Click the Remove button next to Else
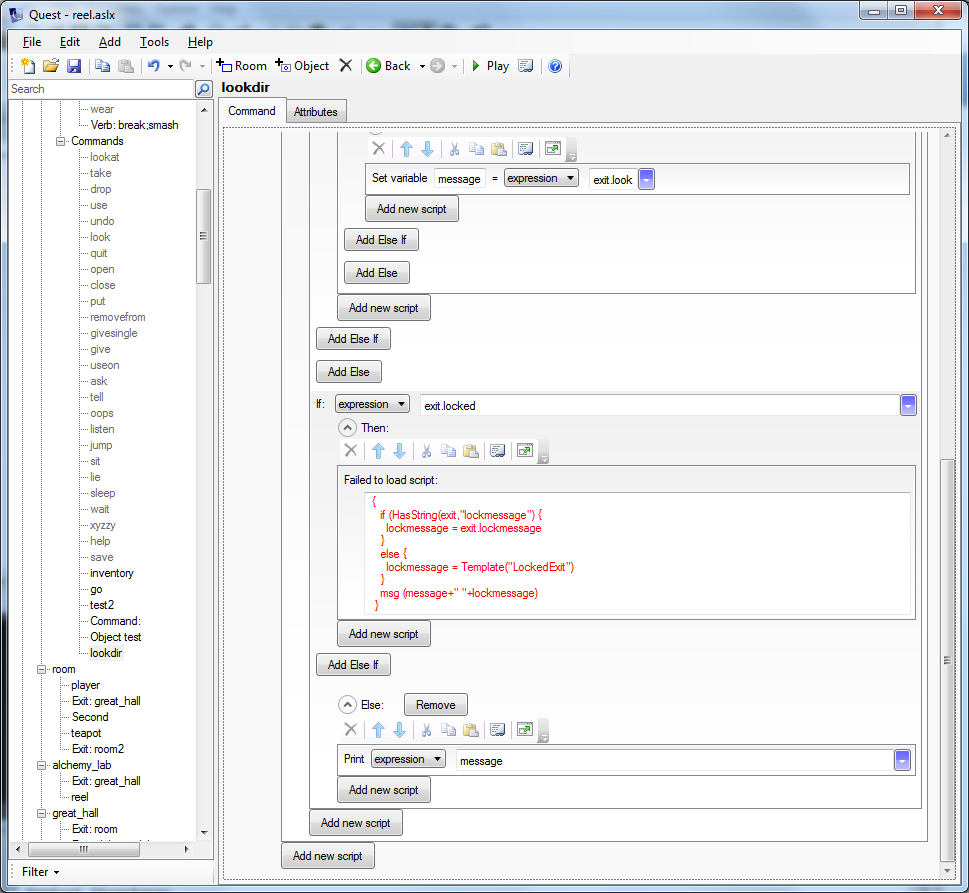The height and width of the screenshot is (893, 969). pyautogui.click(x=435, y=705)
